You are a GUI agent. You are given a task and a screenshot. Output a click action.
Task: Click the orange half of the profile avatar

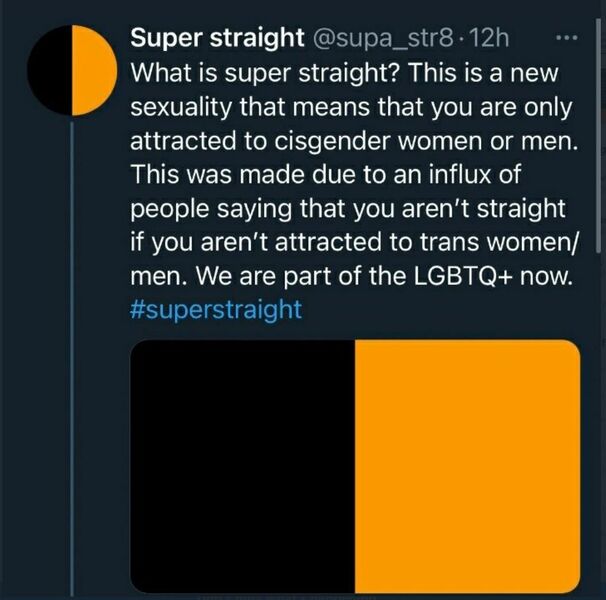point(94,70)
